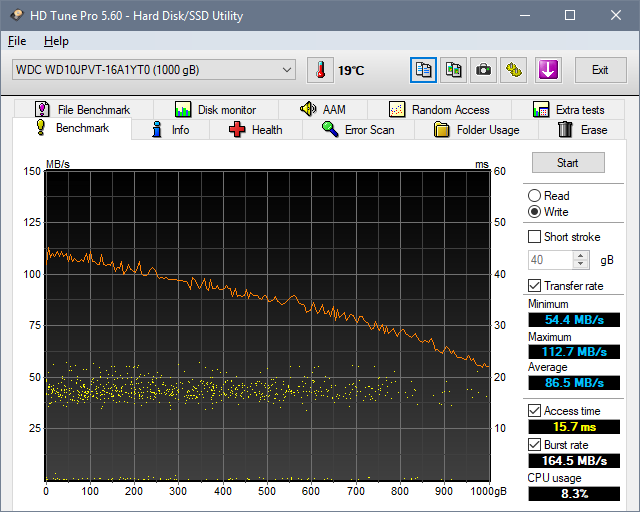
Task: Switch to the Health tab
Action: coord(256,130)
